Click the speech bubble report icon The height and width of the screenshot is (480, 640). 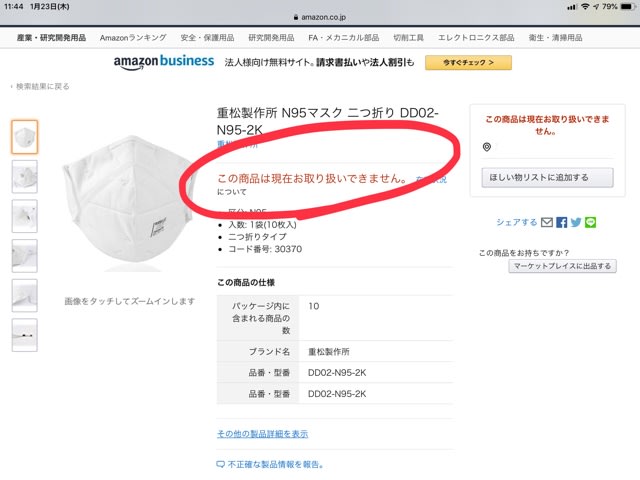[x=220, y=464]
